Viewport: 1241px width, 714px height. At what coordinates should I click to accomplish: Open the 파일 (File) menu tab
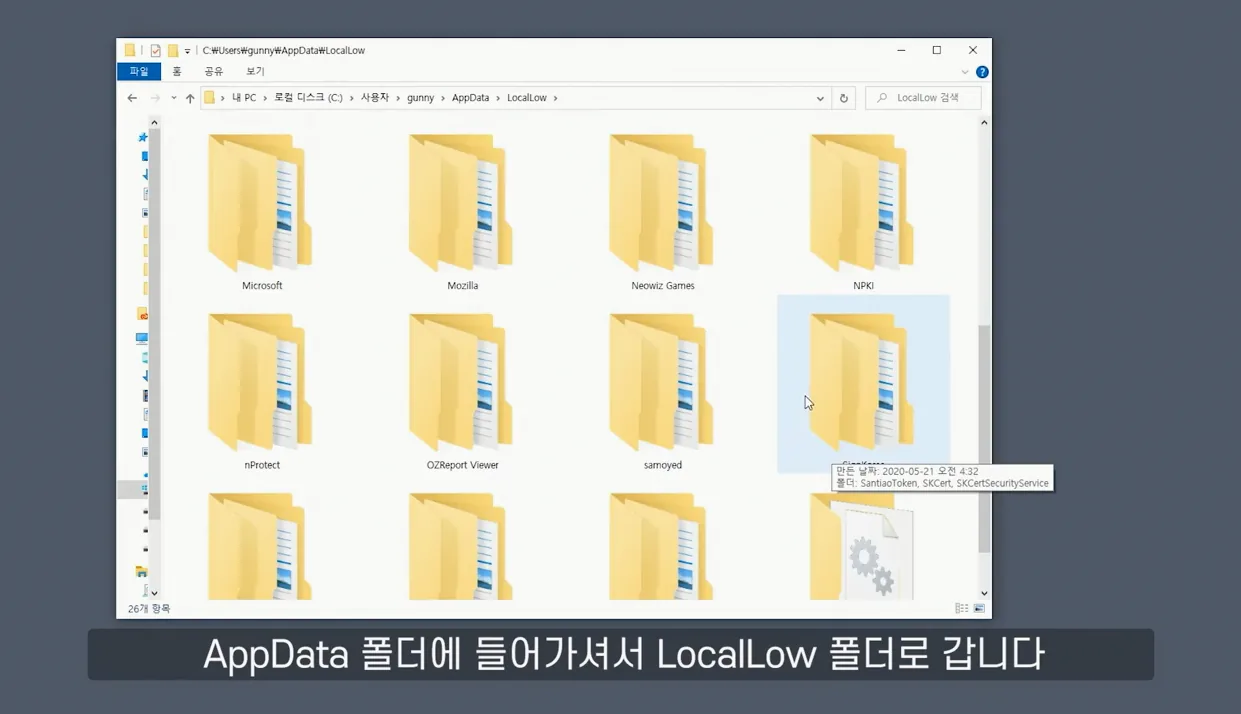(x=139, y=72)
